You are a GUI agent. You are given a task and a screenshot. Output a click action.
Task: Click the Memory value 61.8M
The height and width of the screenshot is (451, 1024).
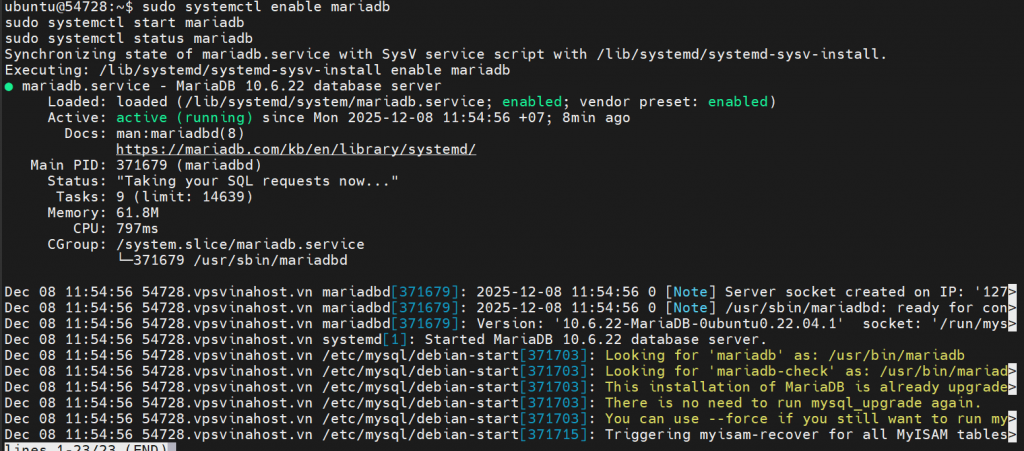pos(138,212)
